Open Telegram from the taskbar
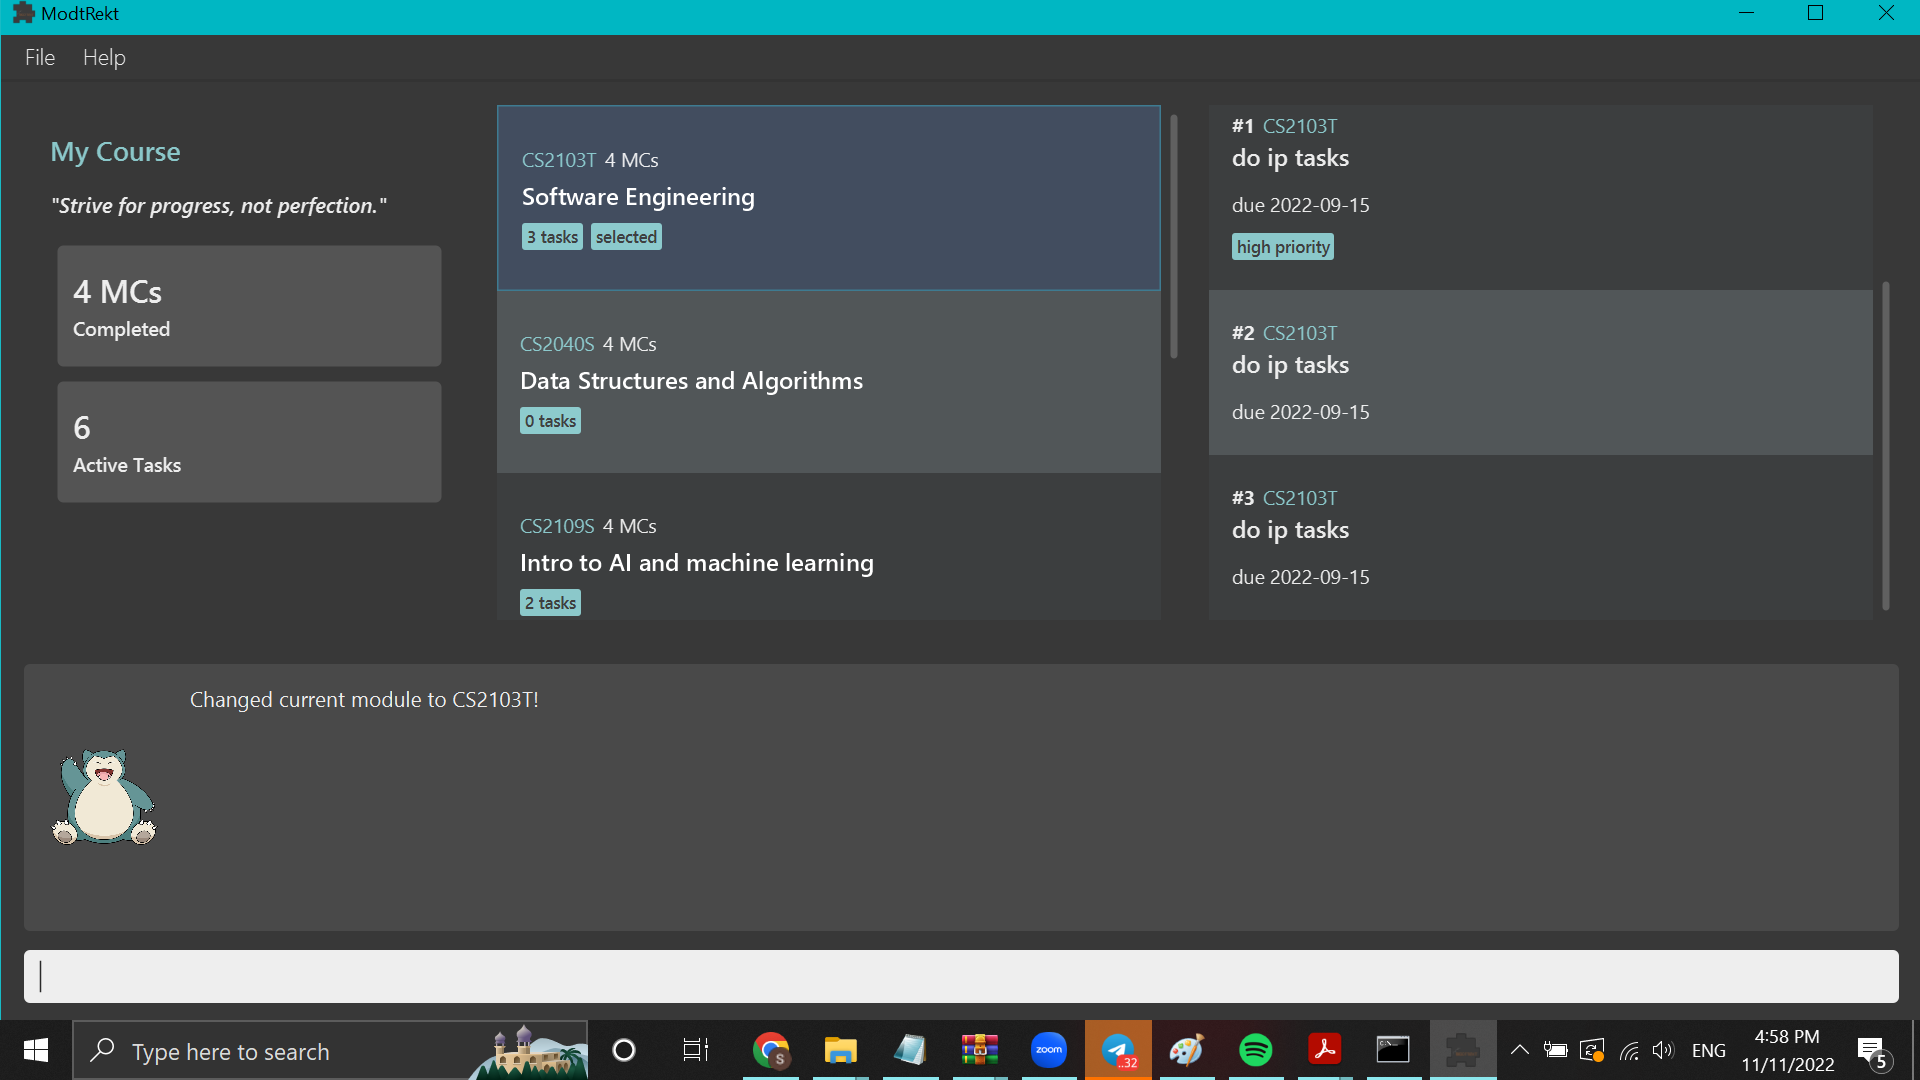 [x=1118, y=1050]
